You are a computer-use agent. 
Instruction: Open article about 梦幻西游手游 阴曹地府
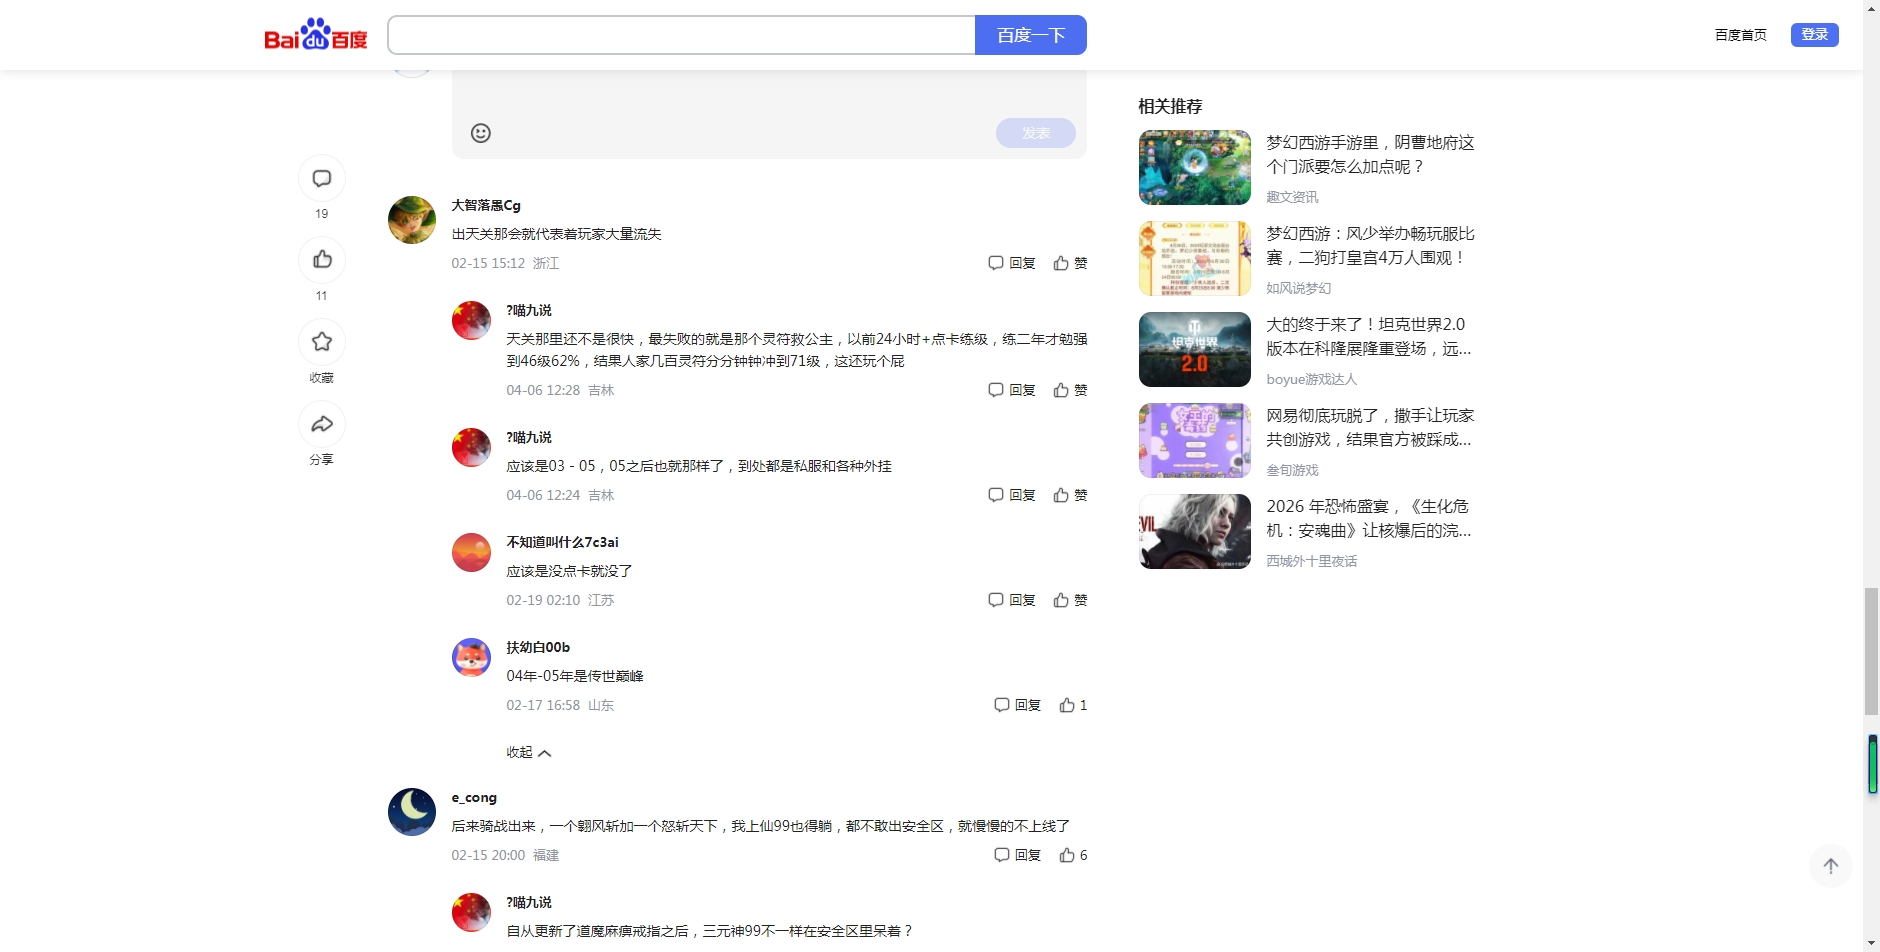[1370, 155]
